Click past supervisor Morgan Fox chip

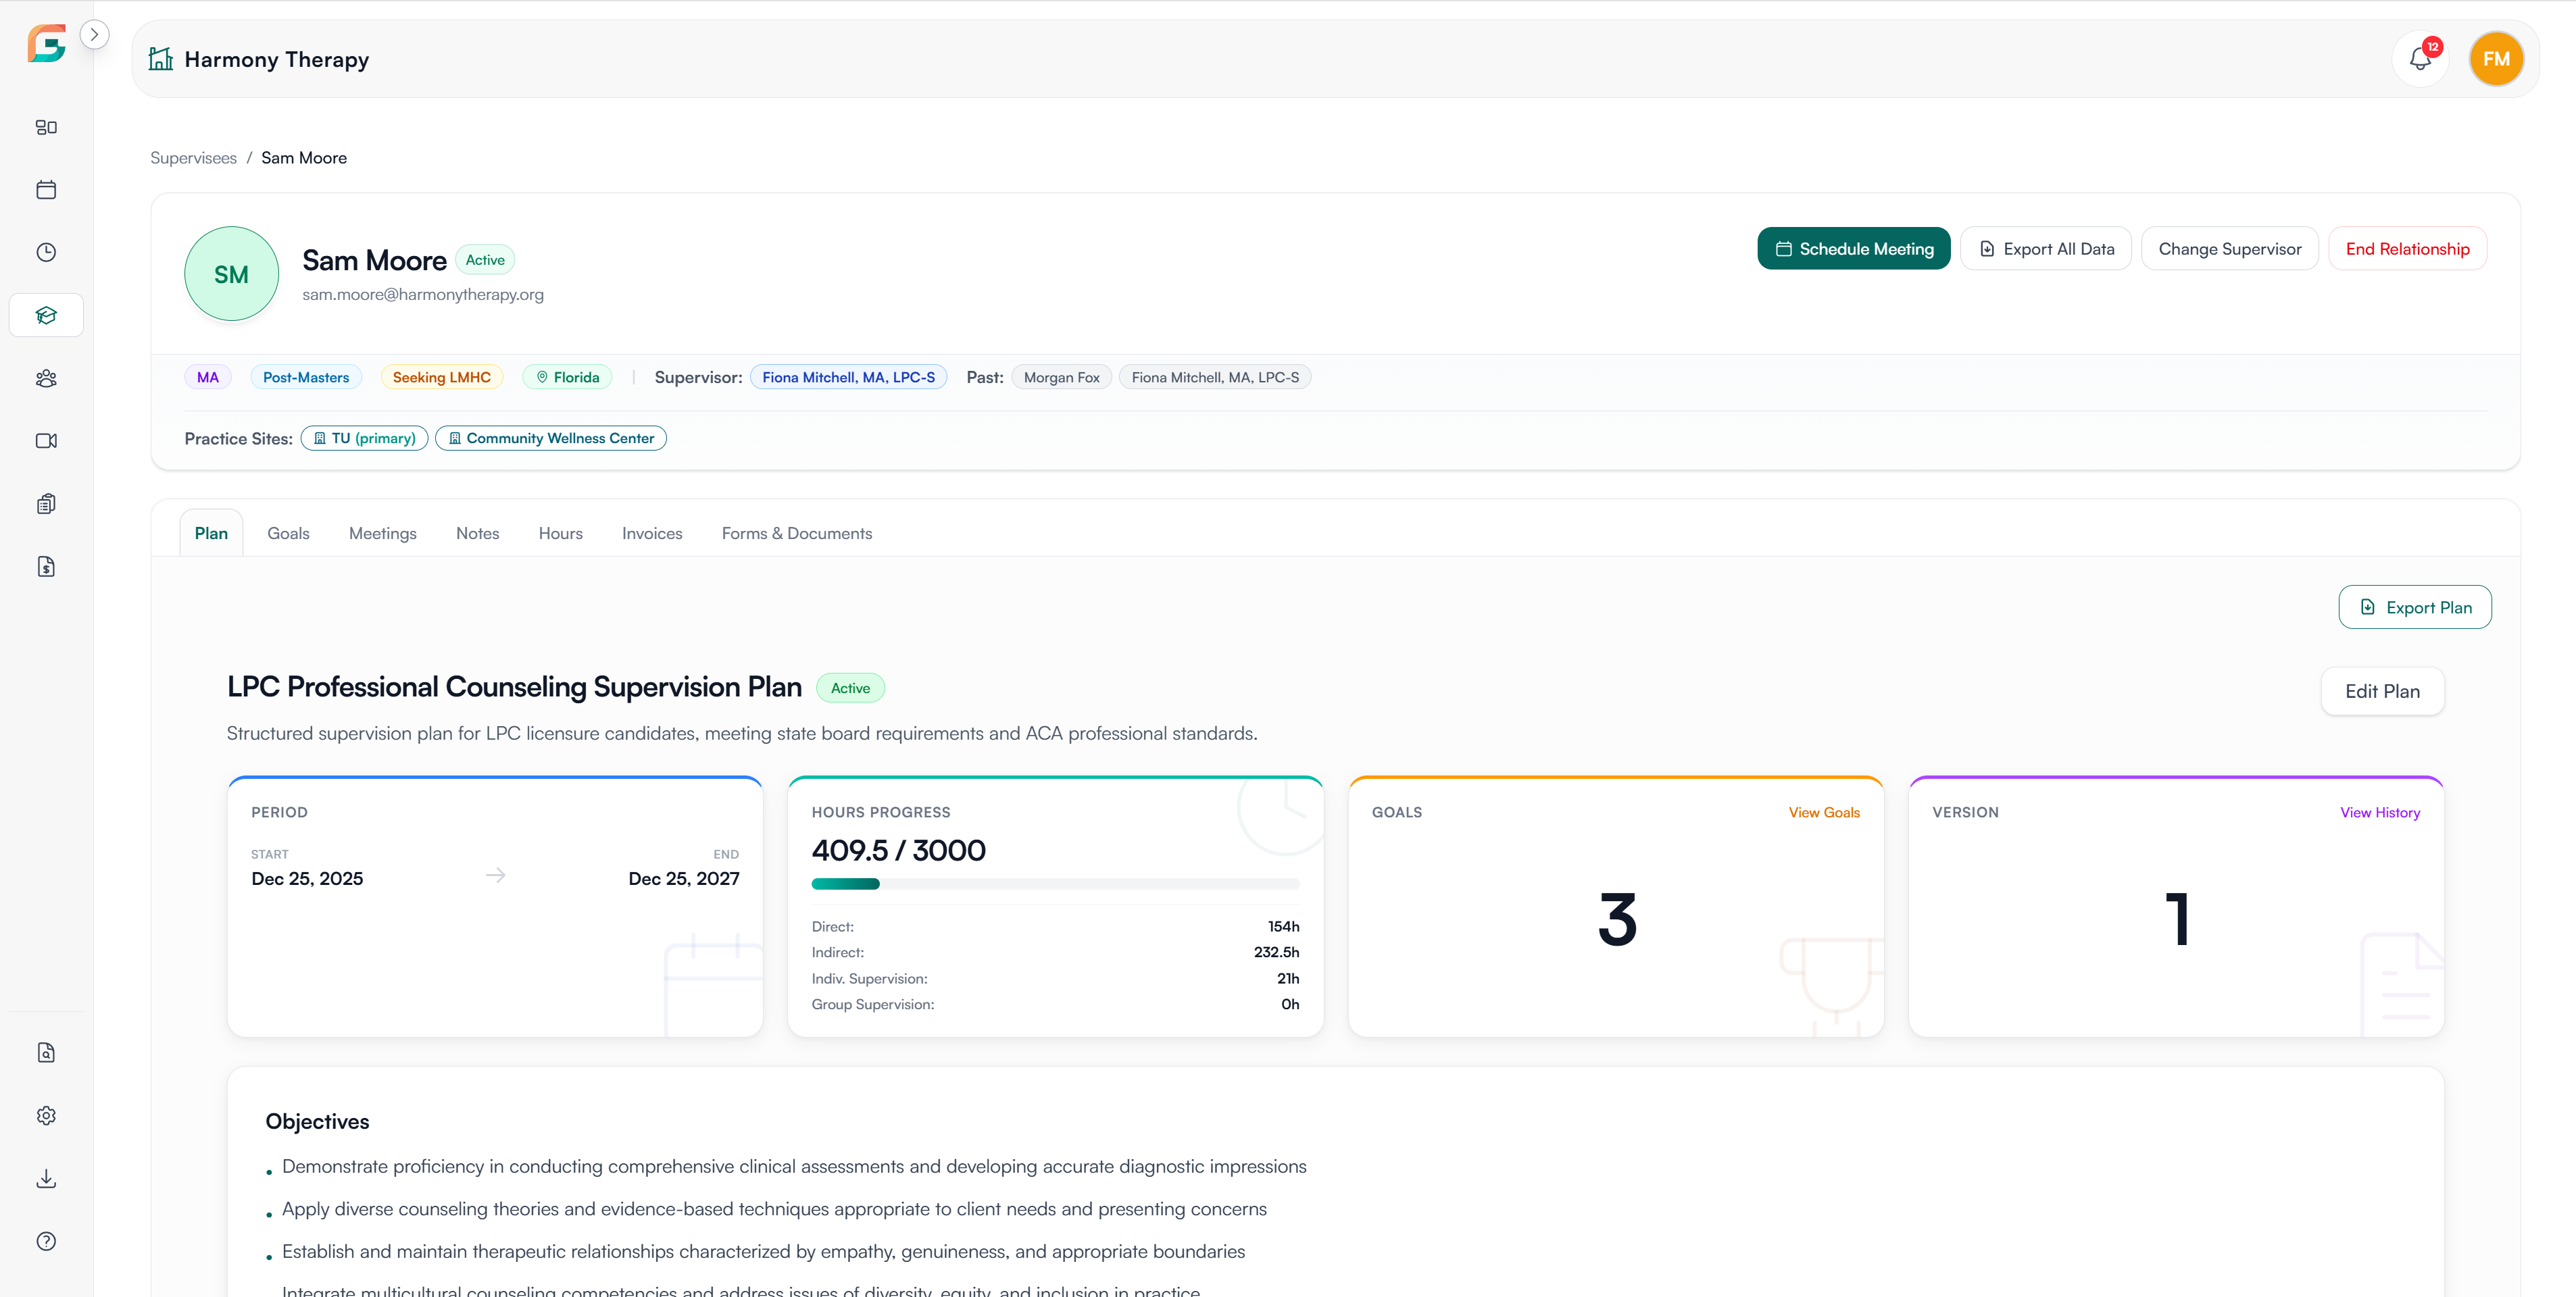click(1061, 377)
